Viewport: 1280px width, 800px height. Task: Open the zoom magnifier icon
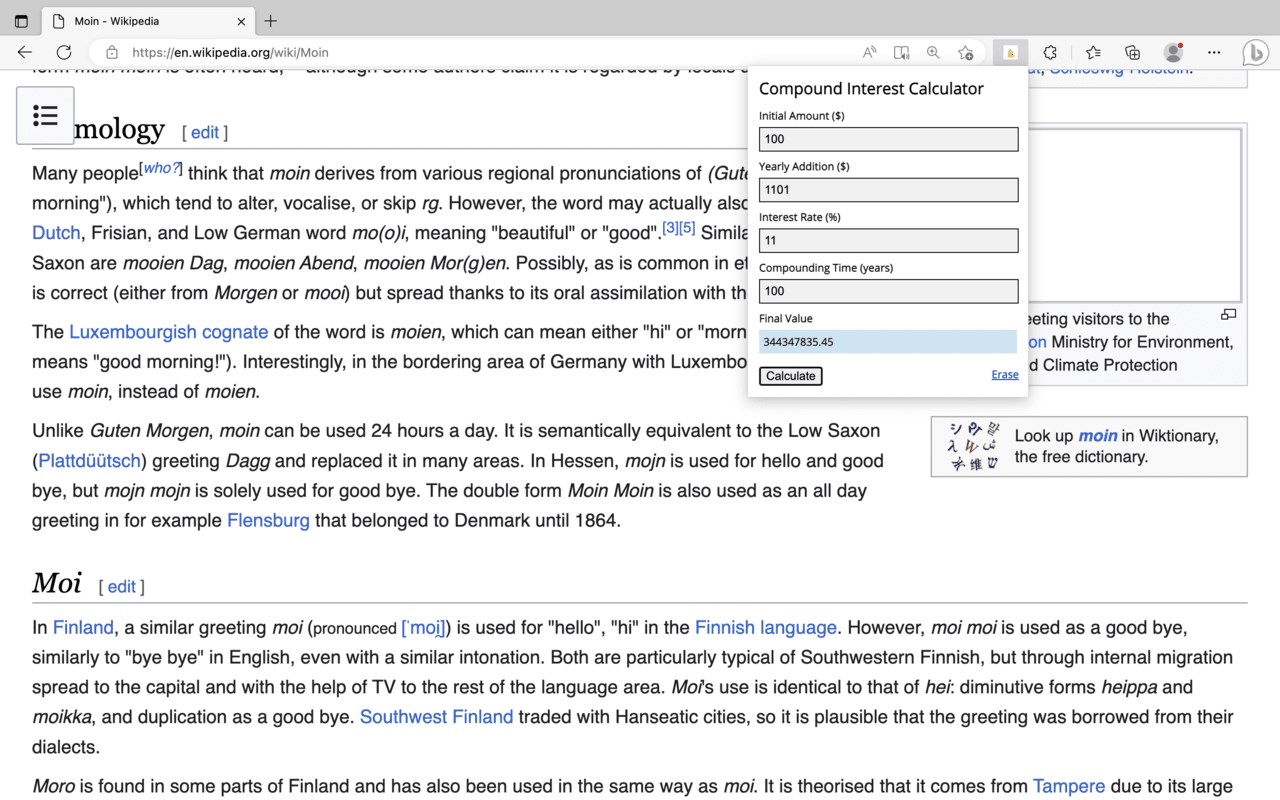point(933,52)
